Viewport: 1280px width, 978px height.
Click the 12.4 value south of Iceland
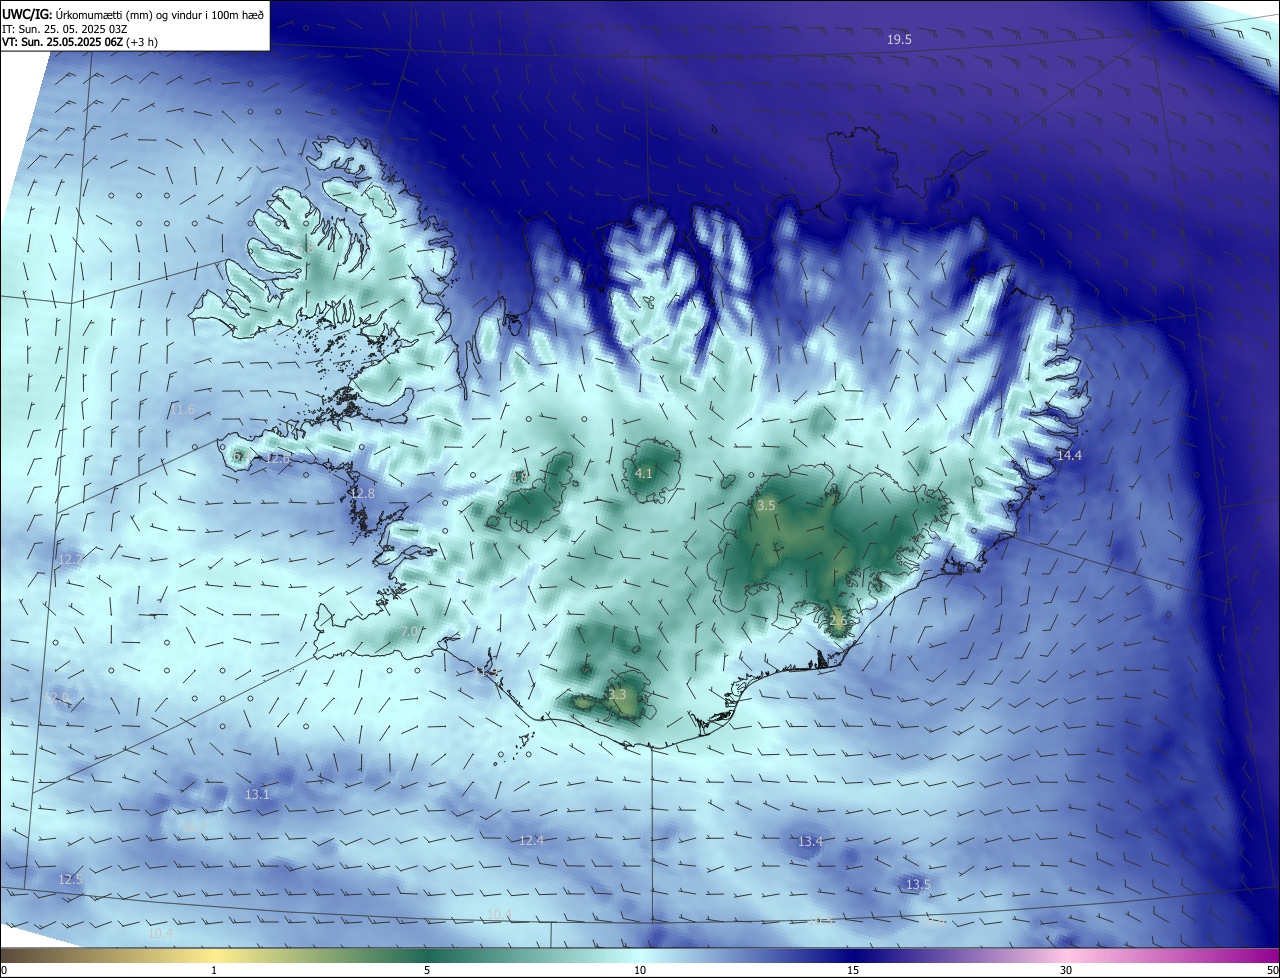pyautogui.click(x=532, y=841)
